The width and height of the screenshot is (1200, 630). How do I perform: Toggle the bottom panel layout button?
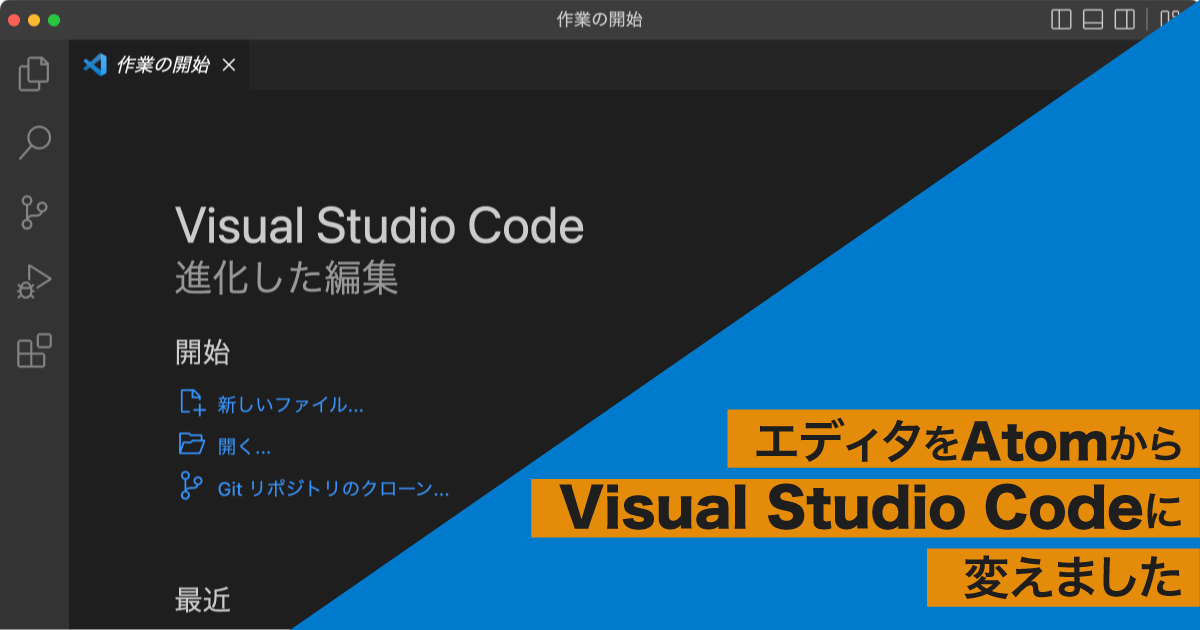coord(1093,19)
